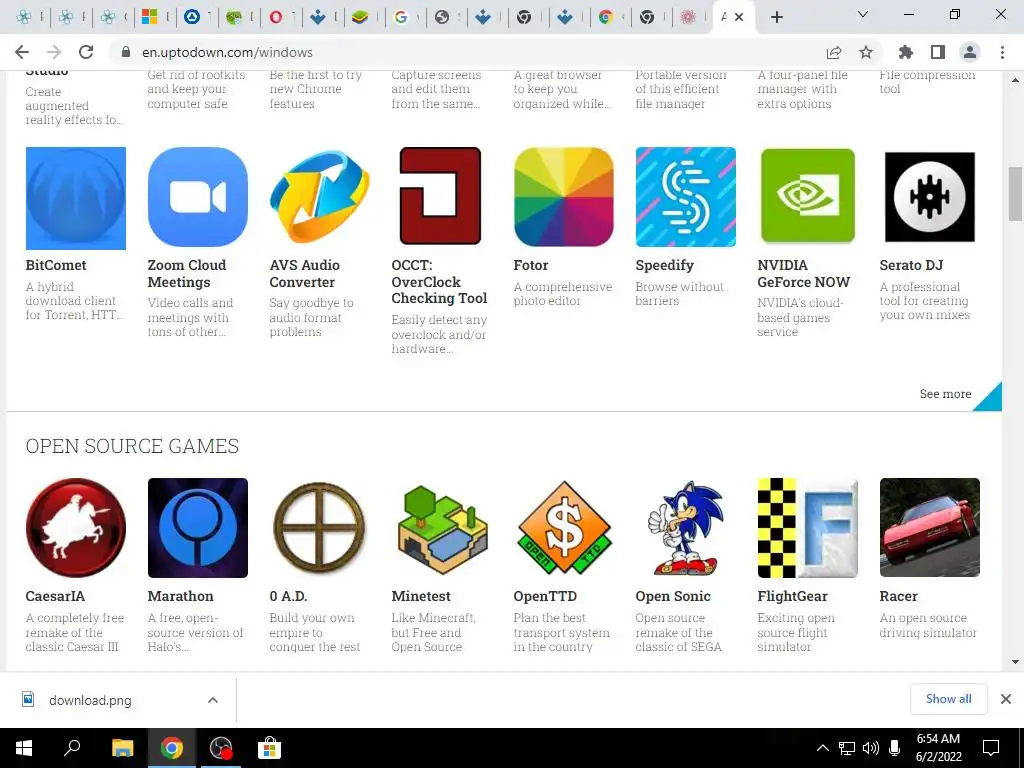
Task: Open the Chrome profile avatar
Action: [x=970, y=52]
